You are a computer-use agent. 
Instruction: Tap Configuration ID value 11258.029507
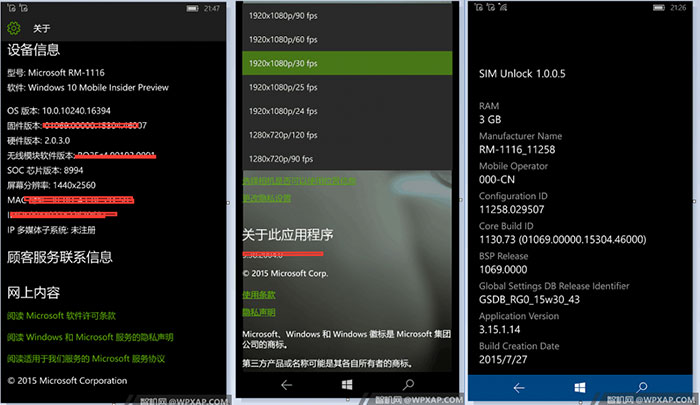512,209
